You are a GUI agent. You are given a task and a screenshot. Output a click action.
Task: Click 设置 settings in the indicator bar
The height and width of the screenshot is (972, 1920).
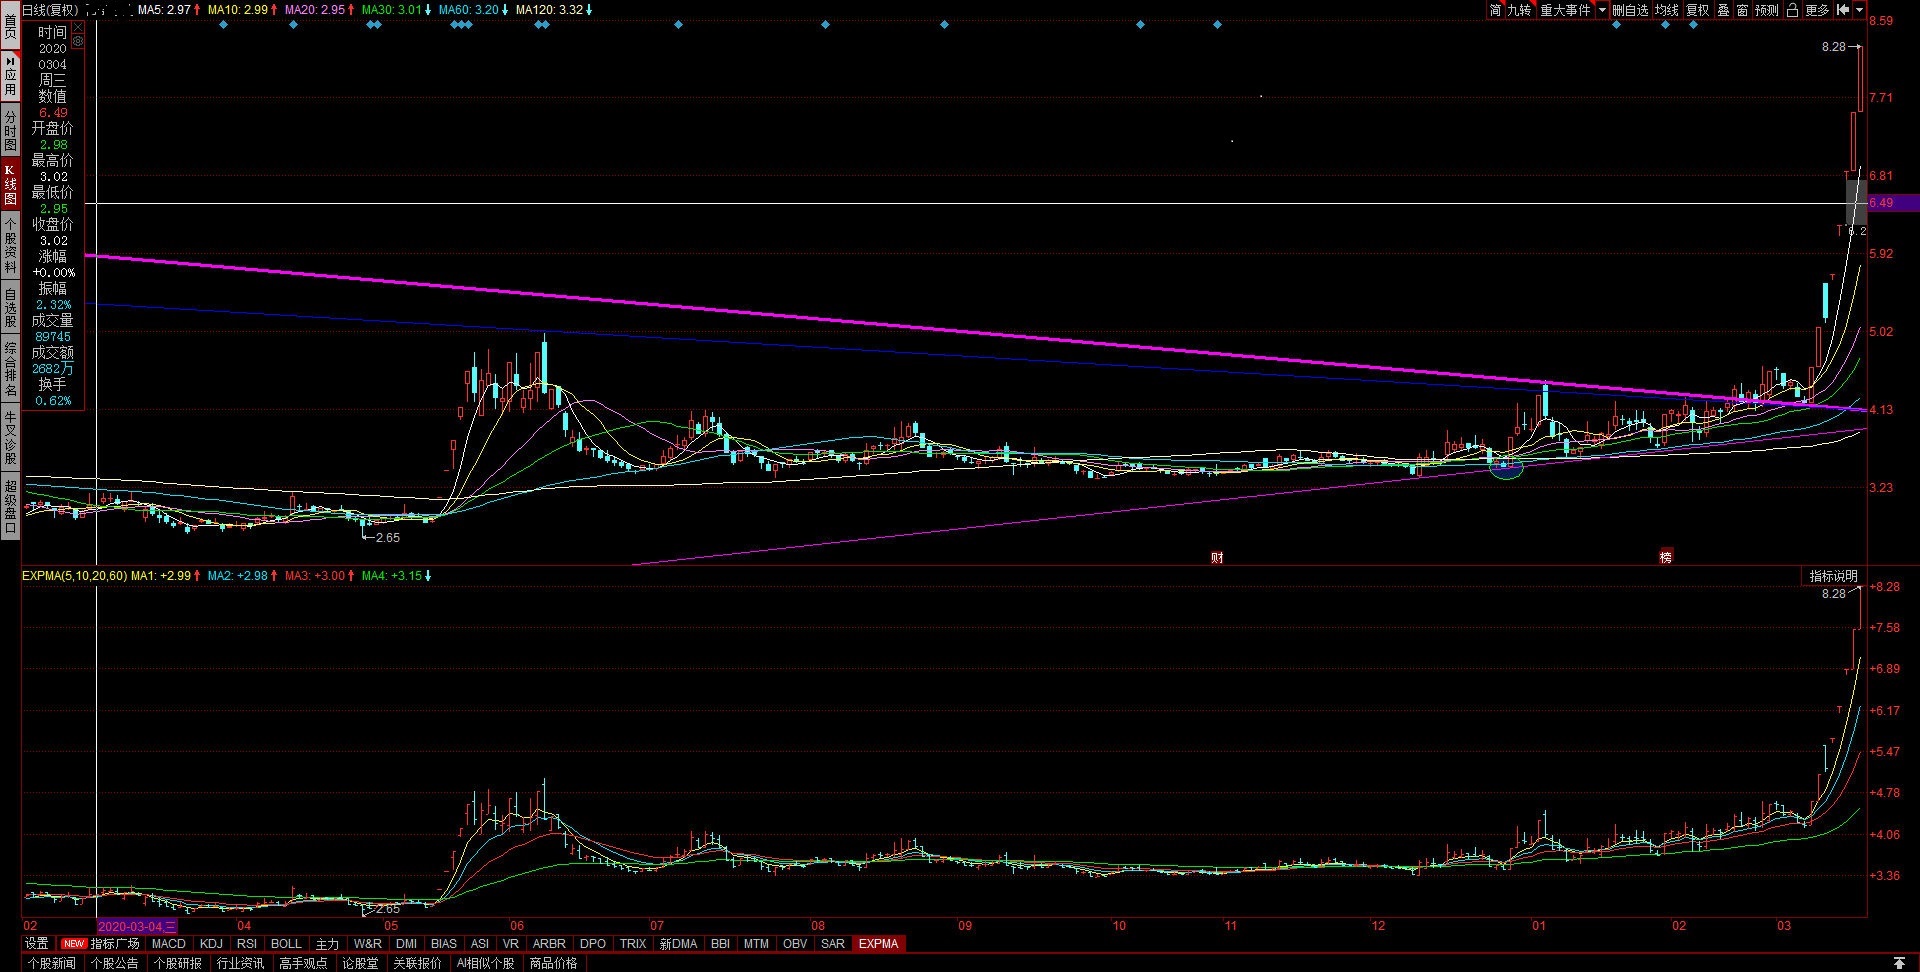(x=37, y=943)
